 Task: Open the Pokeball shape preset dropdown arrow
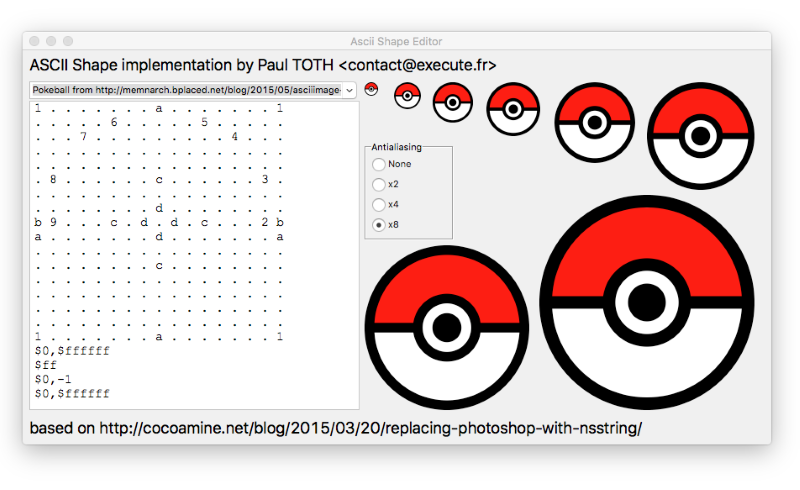(349, 90)
